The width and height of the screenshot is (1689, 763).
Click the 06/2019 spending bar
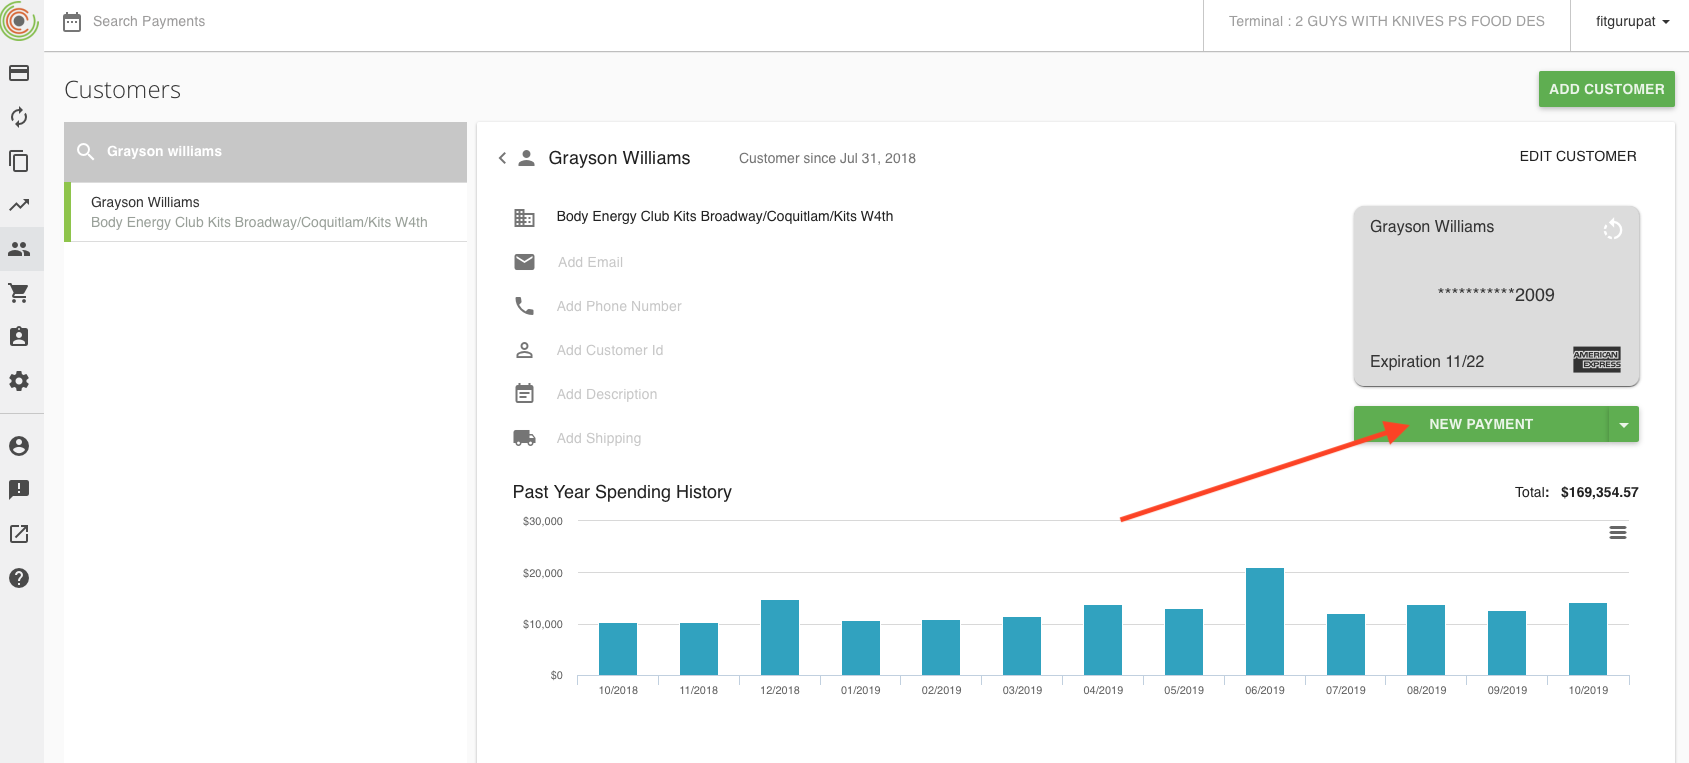pyautogui.click(x=1264, y=621)
